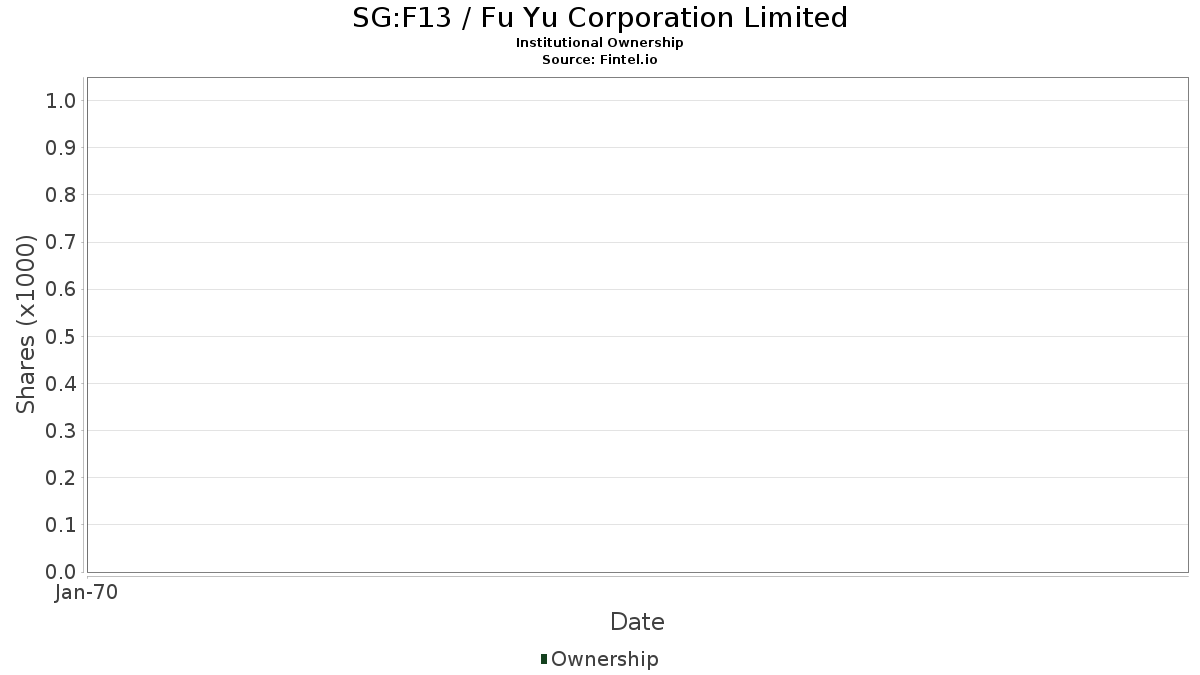Select the Date x-axis title
Screen dimensions: 1200x675
point(637,622)
